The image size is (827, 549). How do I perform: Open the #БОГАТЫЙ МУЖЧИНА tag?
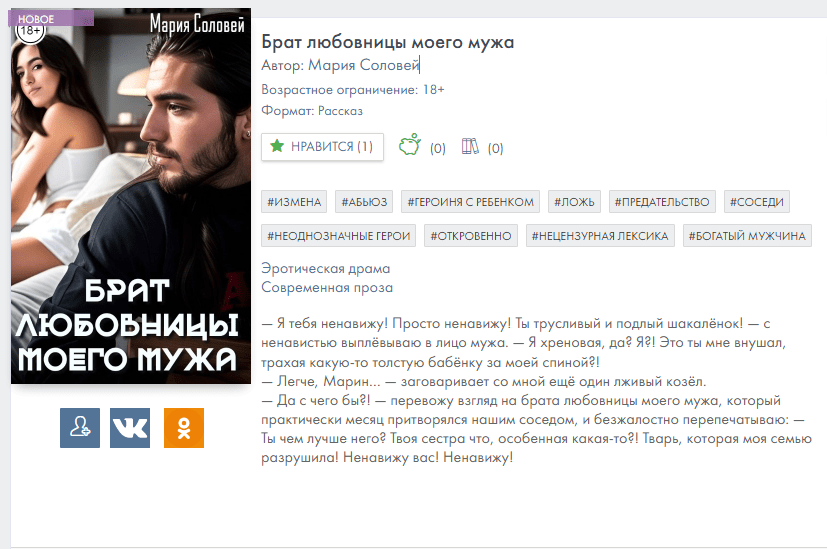point(747,236)
